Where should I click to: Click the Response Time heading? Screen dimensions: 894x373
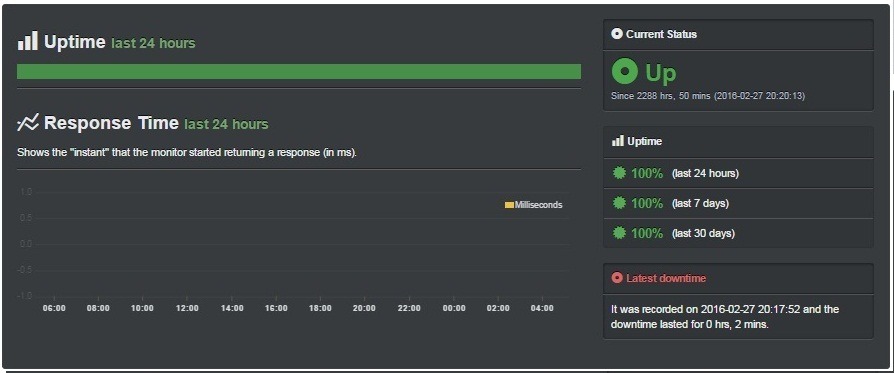[111, 123]
